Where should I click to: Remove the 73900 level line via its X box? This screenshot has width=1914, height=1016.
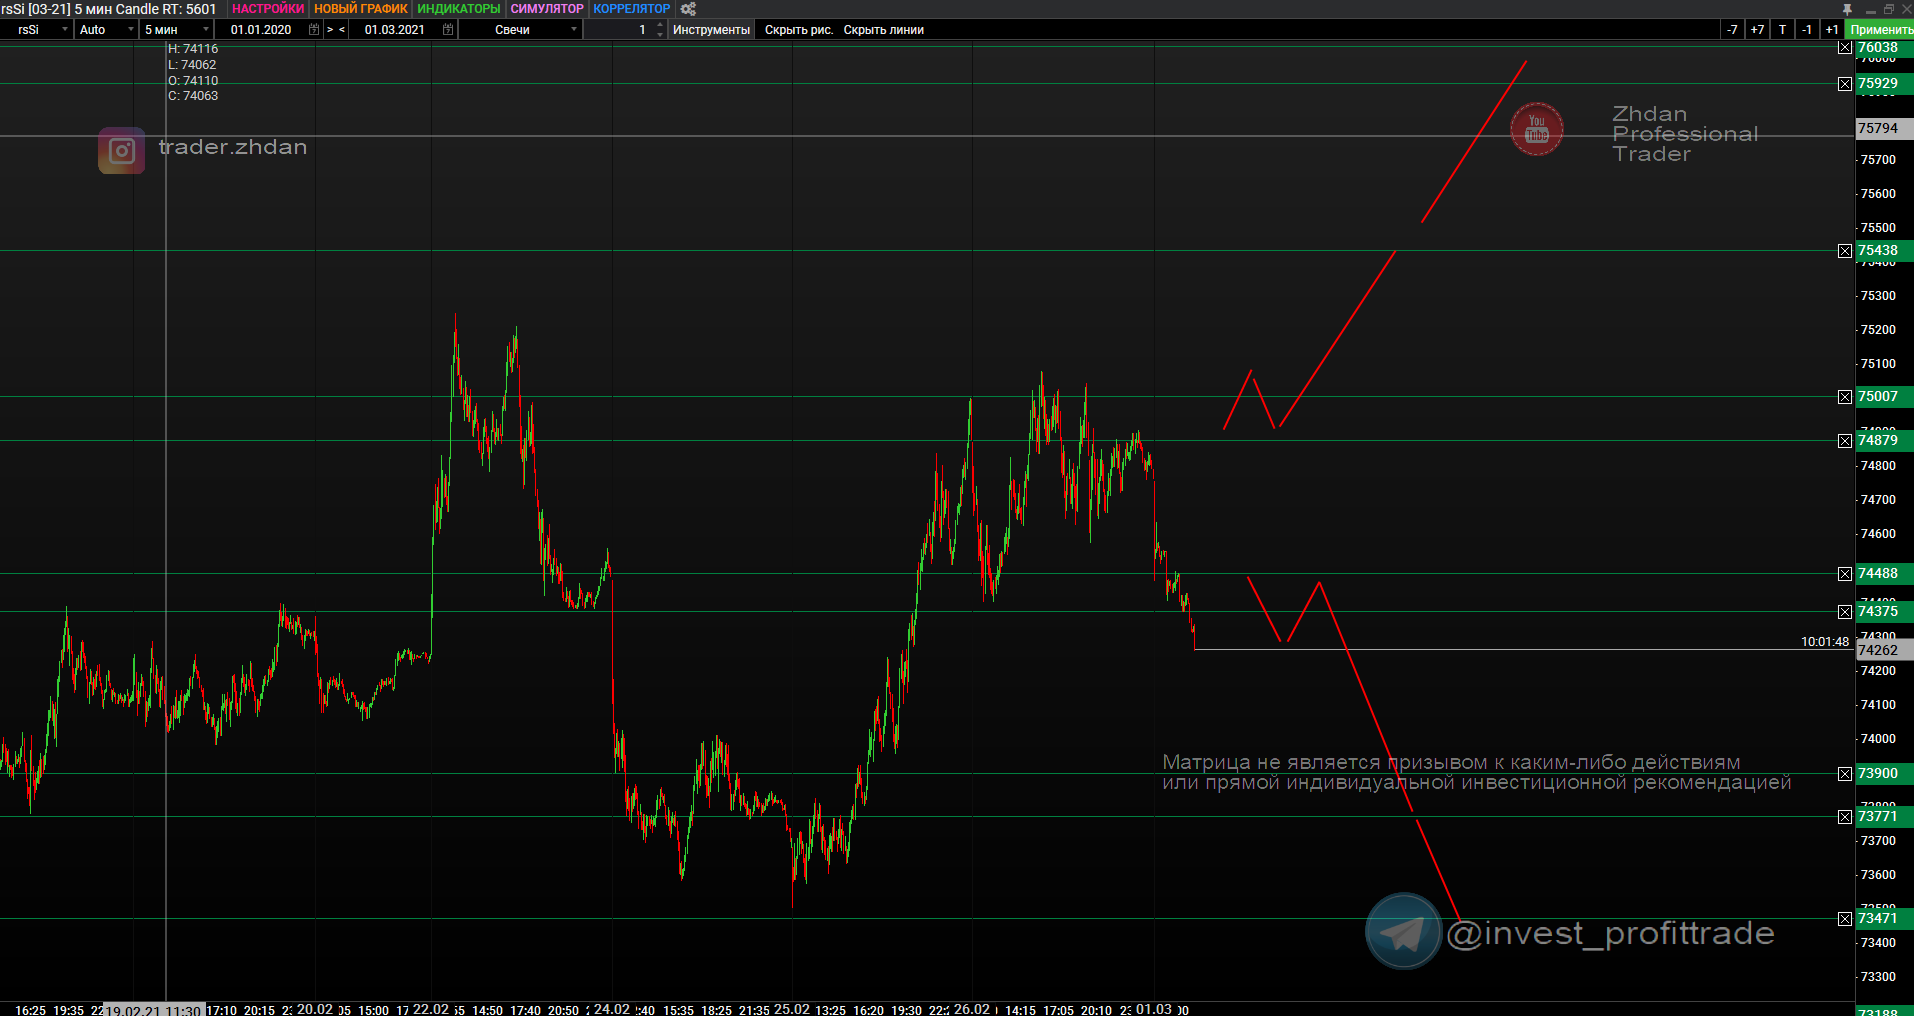1845,774
